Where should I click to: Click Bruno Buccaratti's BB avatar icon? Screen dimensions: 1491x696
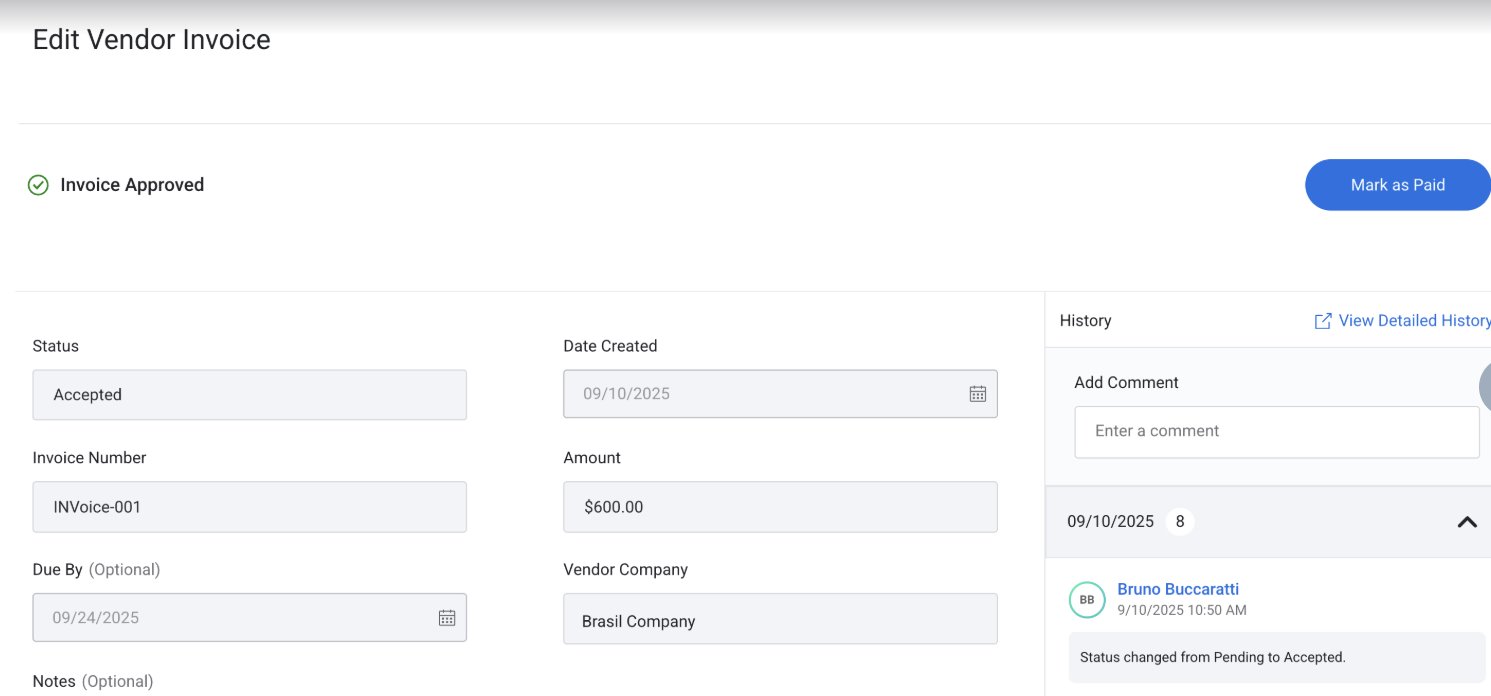coord(1087,600)
